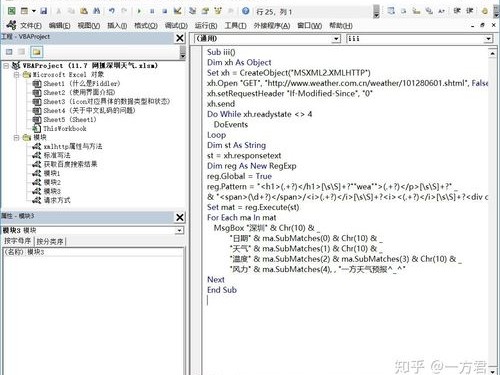Click the Undo arrow icon
This screenshot has width=500, height=375.
(112, 11)
